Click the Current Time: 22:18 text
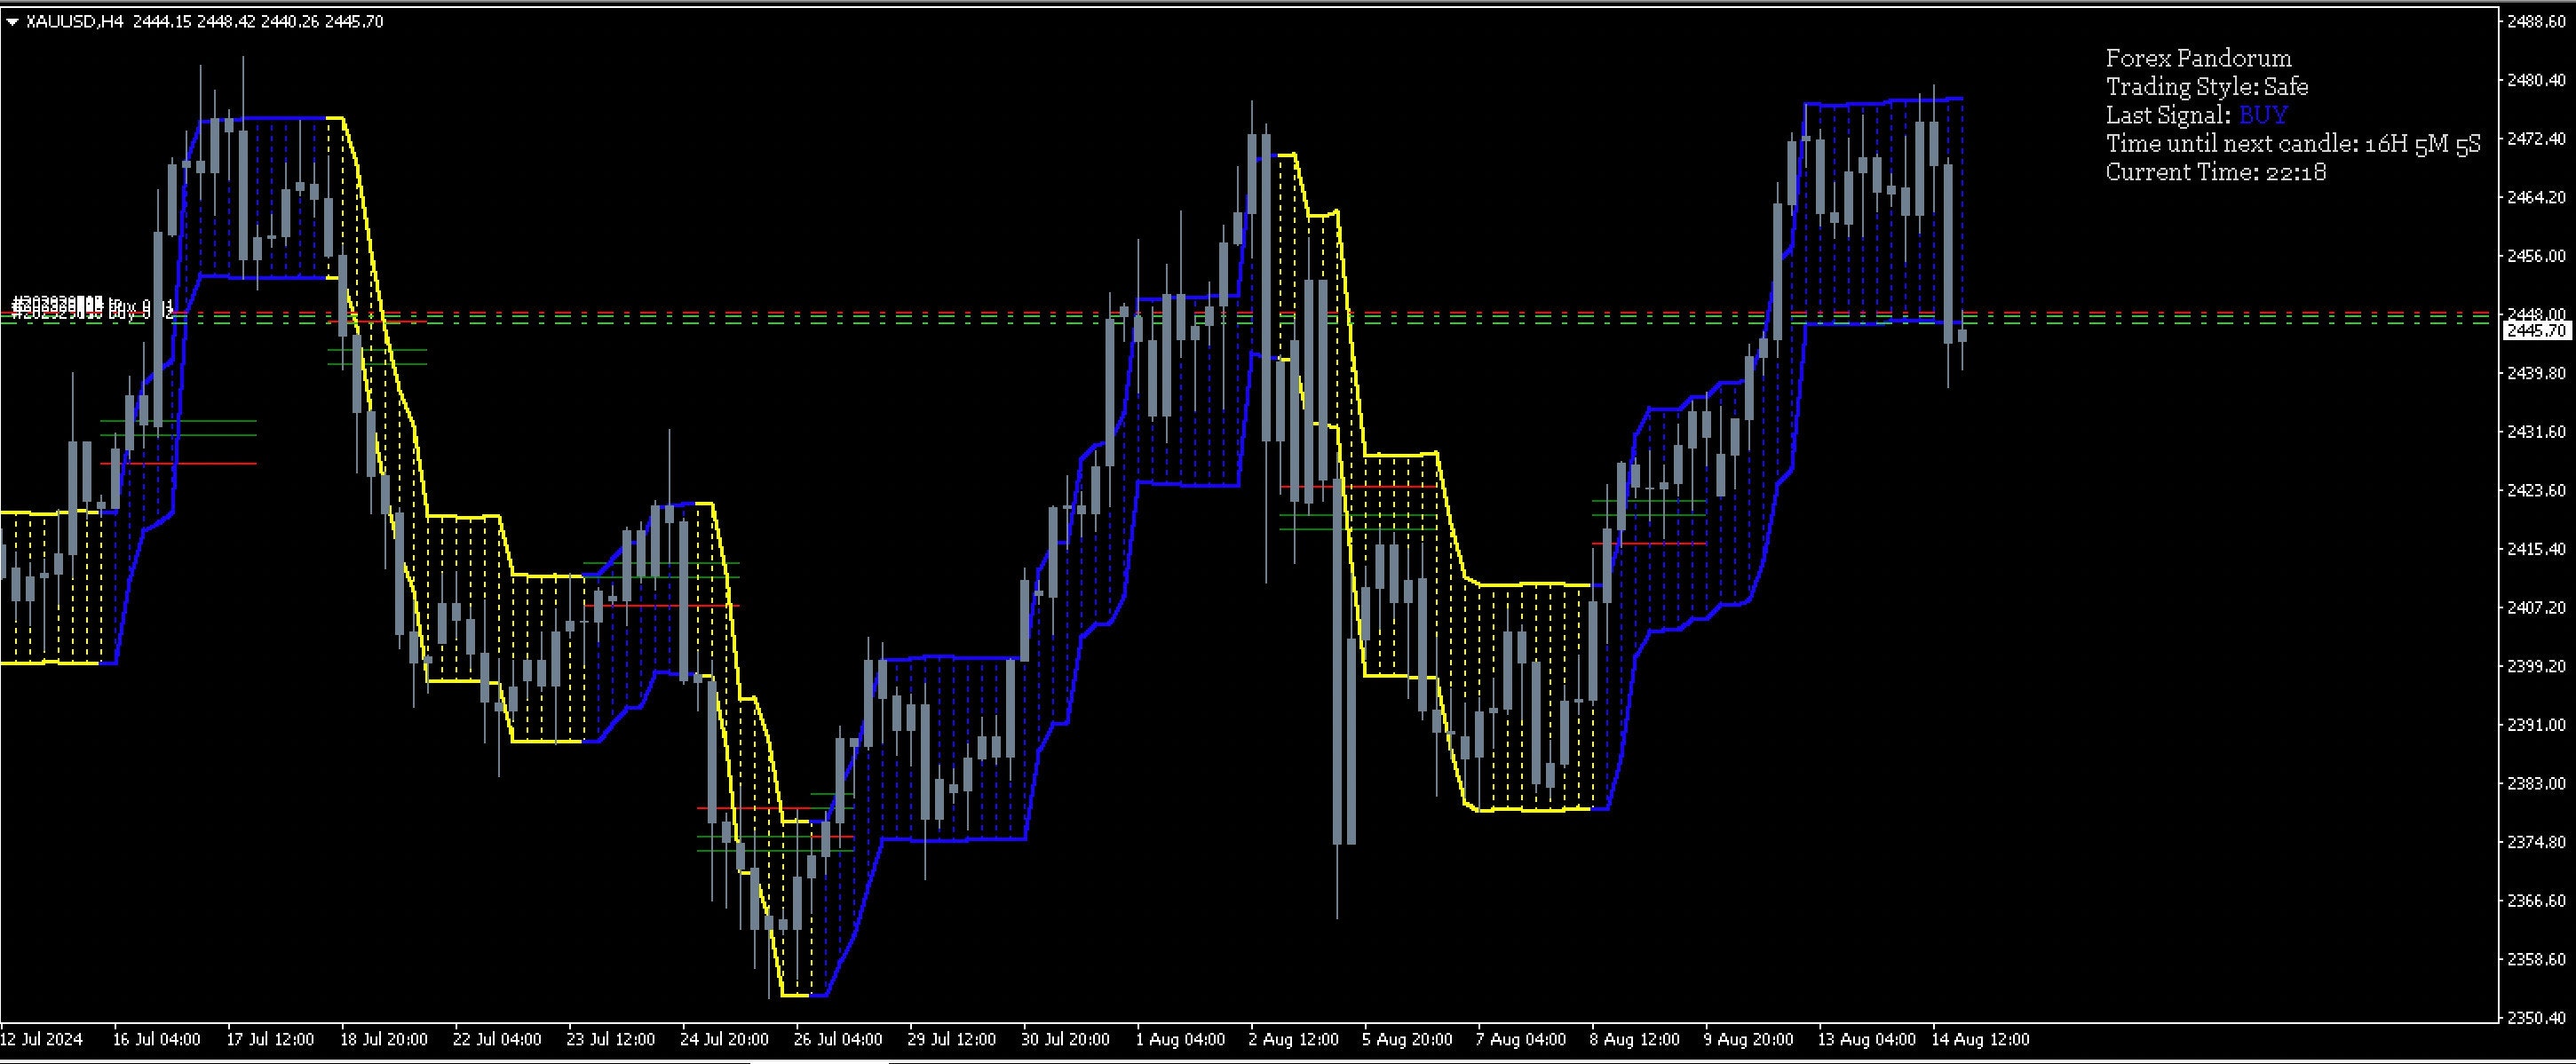Viewport: 2576px width, 1064px height. click(2215, 172)
